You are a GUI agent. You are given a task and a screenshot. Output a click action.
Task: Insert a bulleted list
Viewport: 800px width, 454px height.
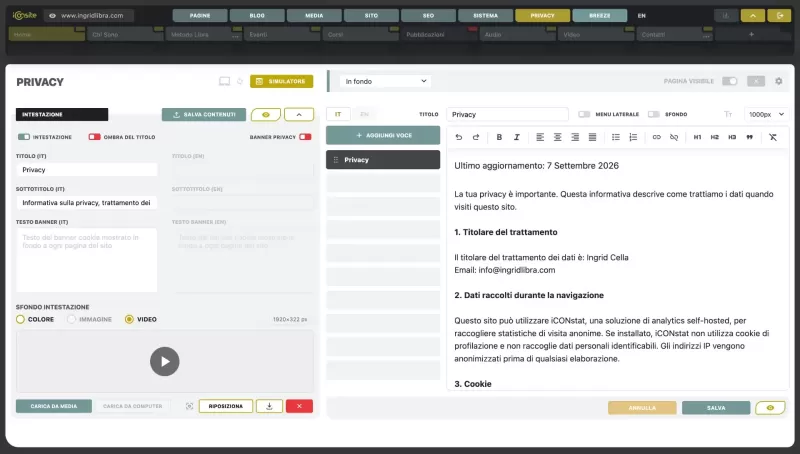[x=616, y=137]
